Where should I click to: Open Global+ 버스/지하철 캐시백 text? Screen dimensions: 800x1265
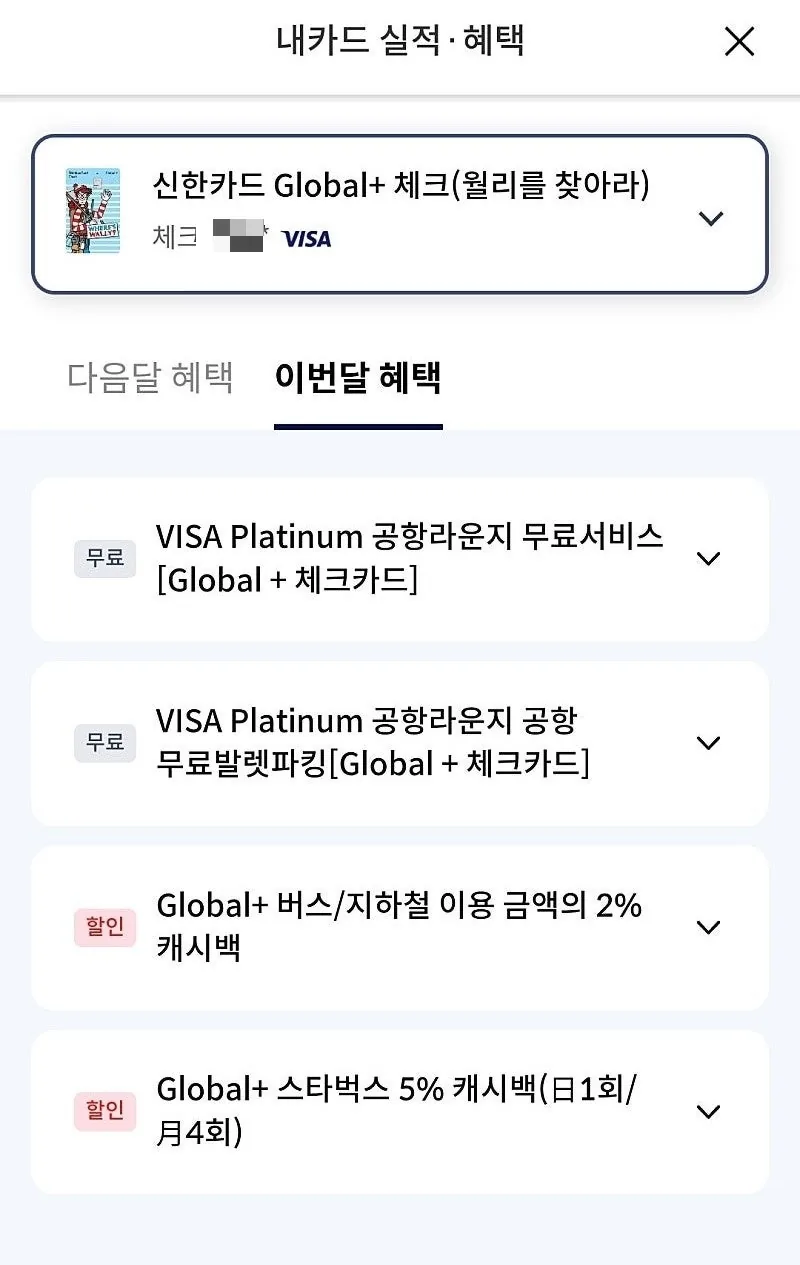coord(399,927)
